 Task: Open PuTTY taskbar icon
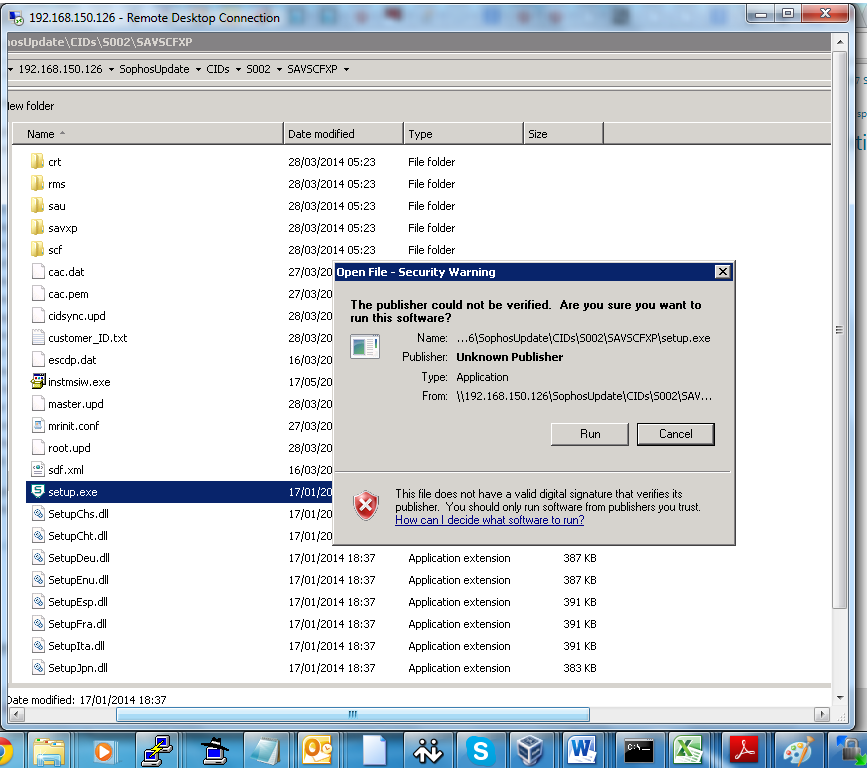158,751
